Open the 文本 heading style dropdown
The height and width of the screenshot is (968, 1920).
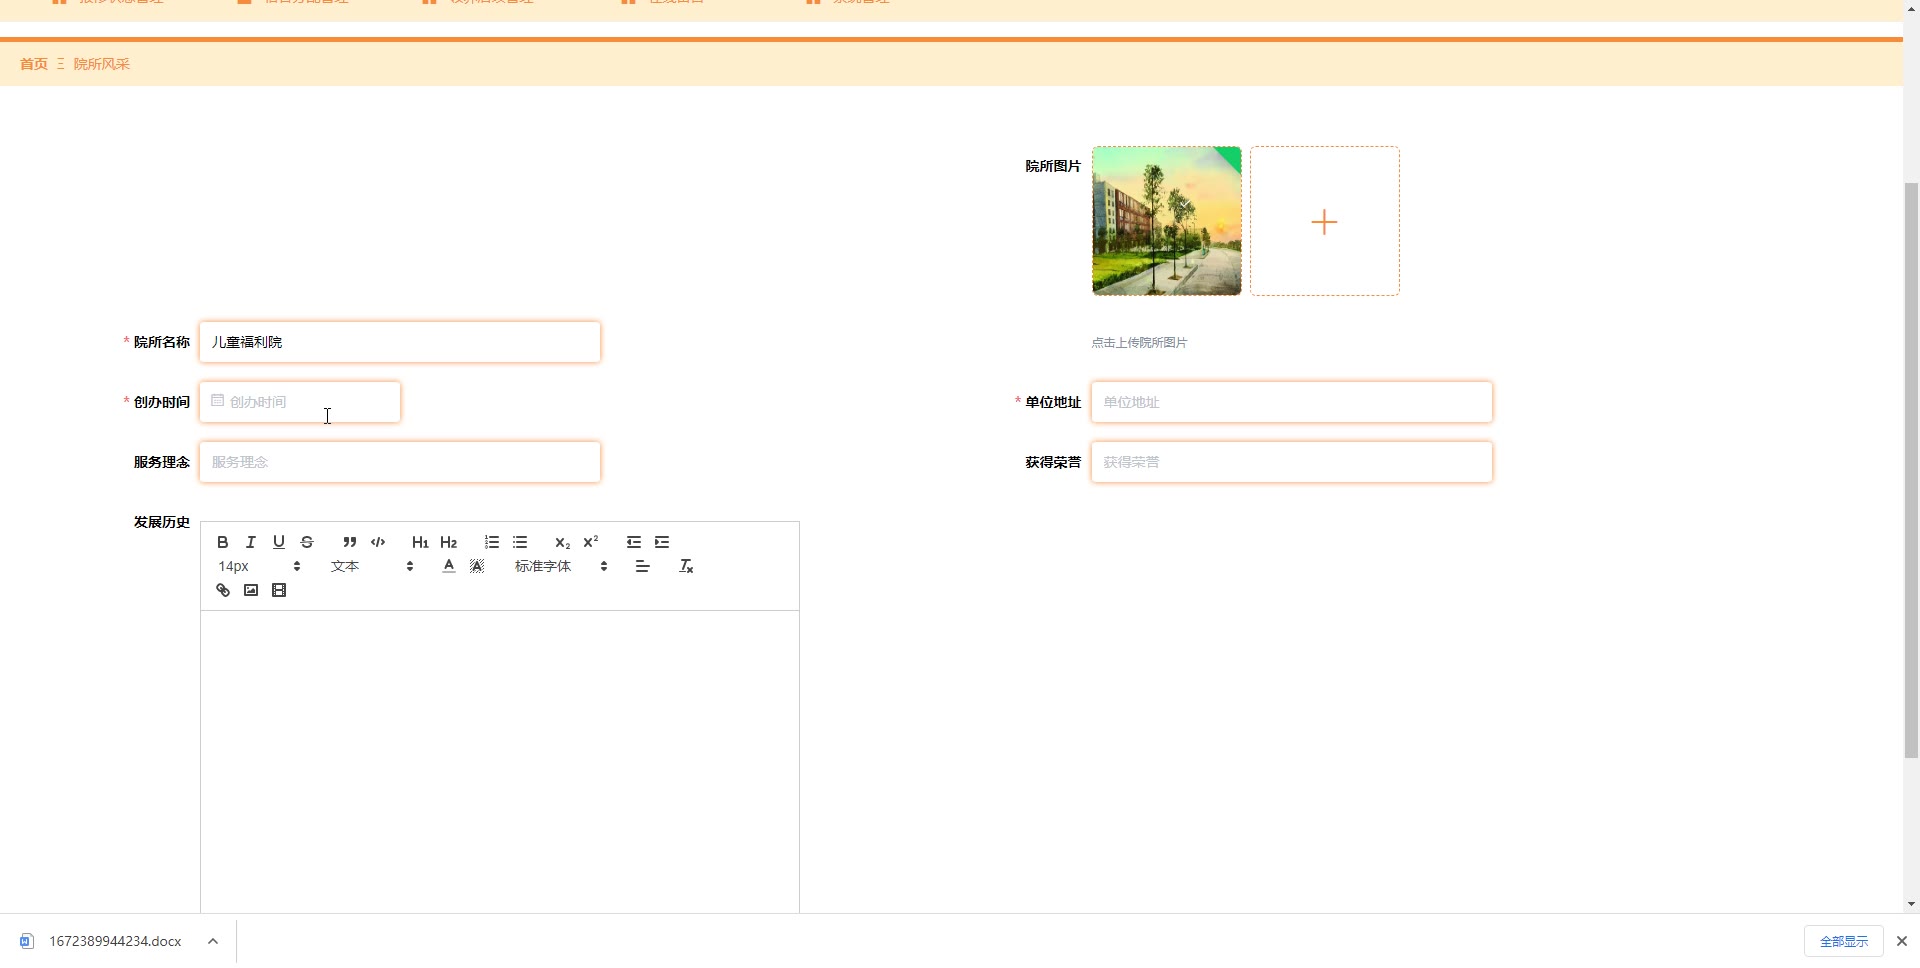[372, 566]
